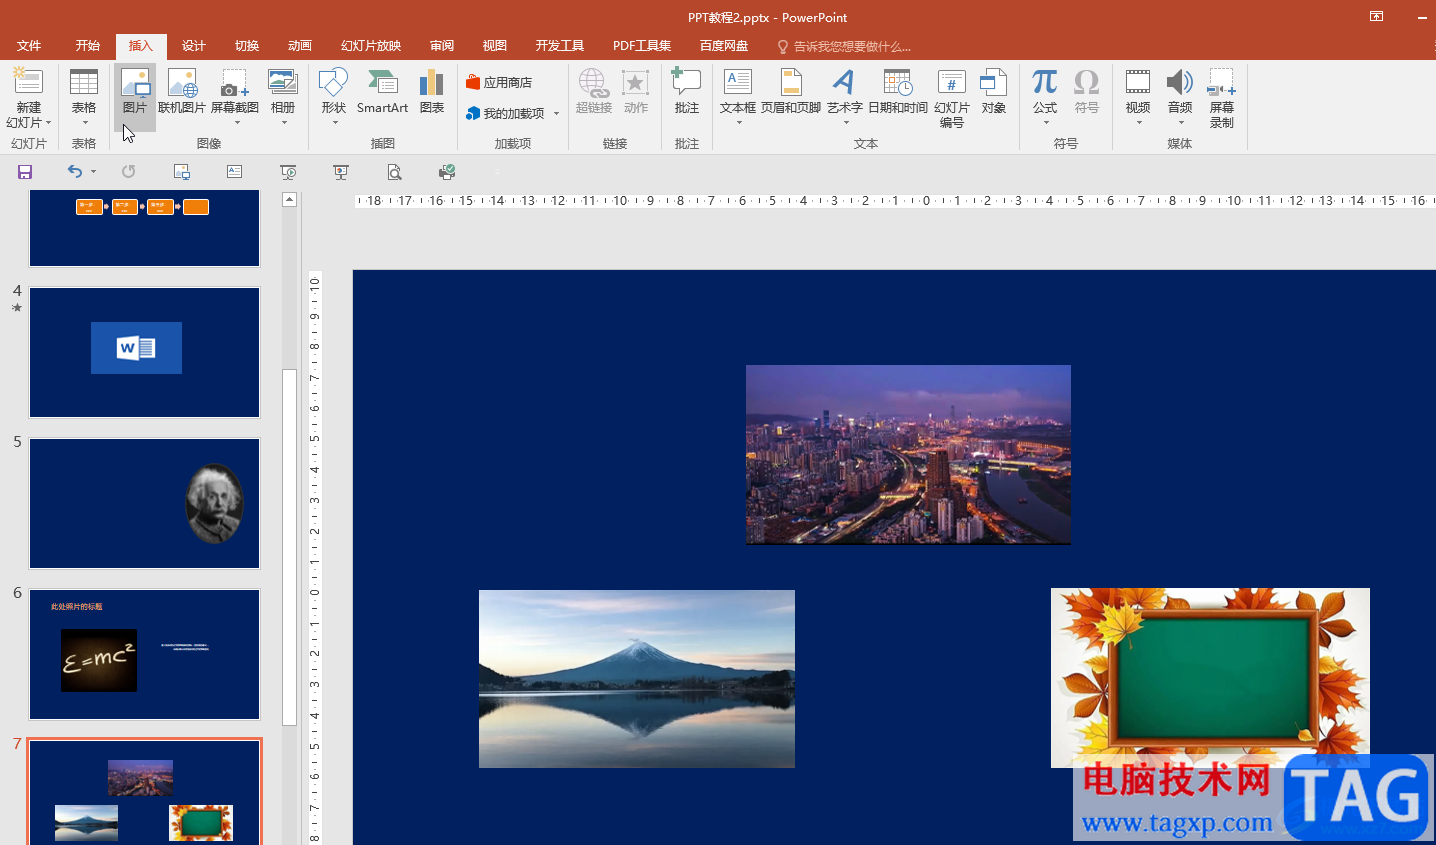Expand the Undo history dropdown arrow
This screenshot has width=1436, height=845.
pos(94,172)
